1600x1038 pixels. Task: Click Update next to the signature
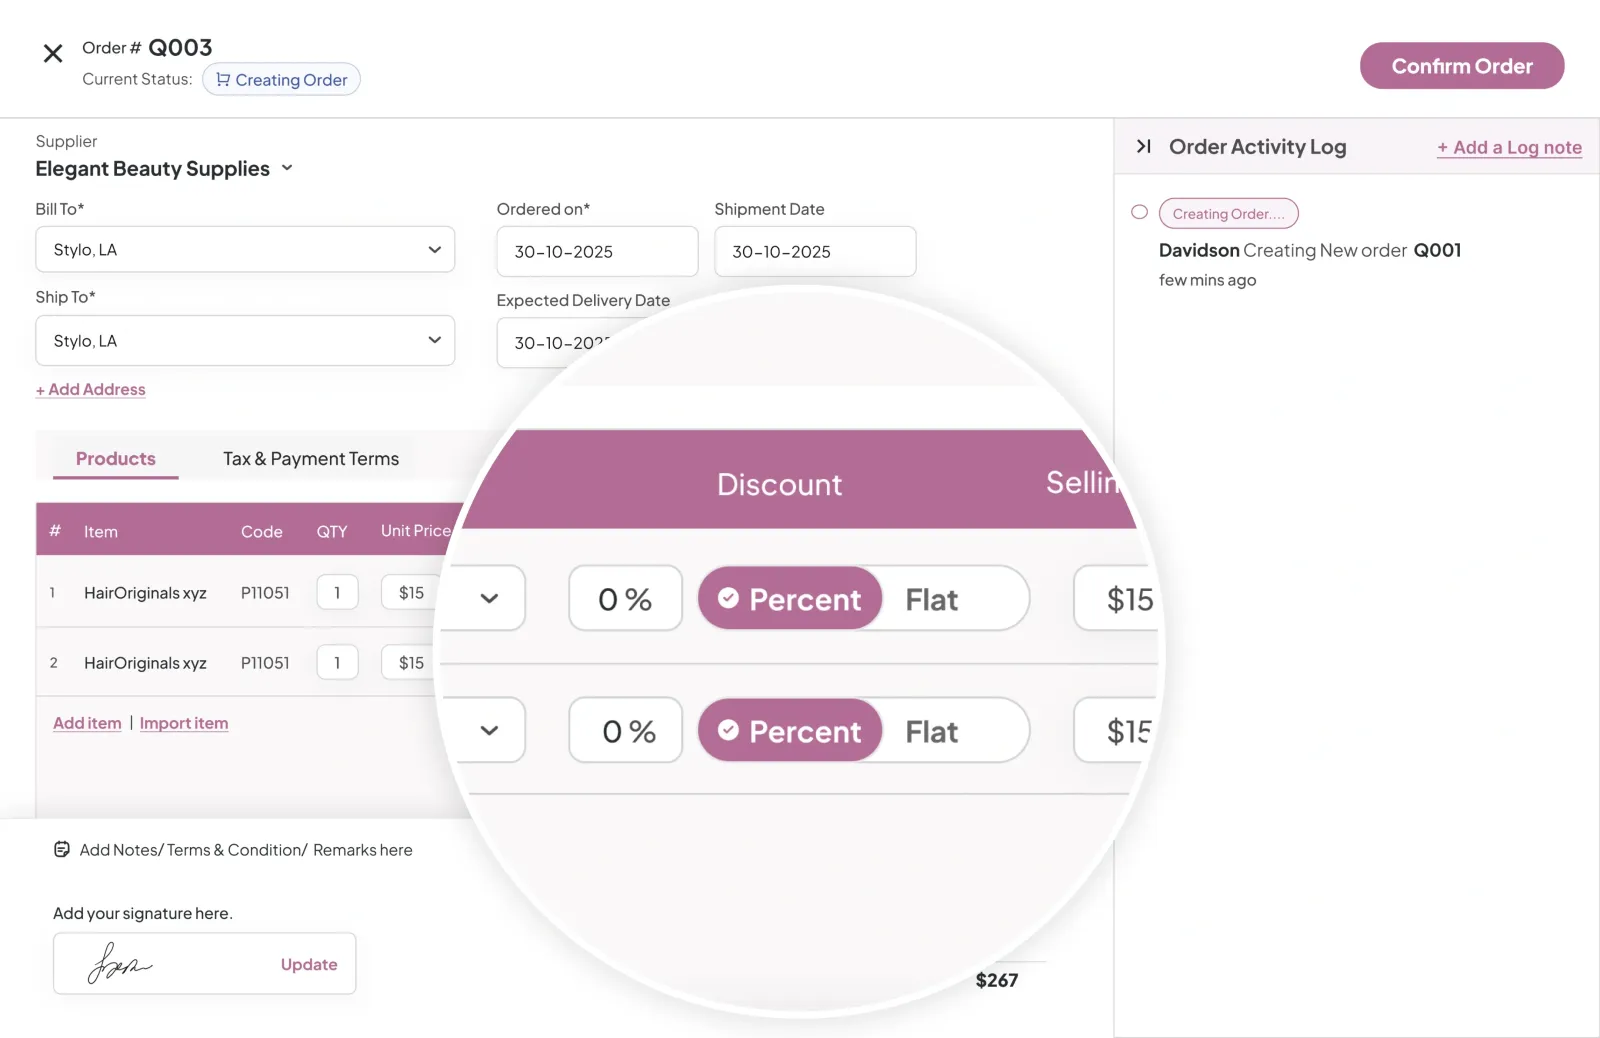click(x=309, y=964)
